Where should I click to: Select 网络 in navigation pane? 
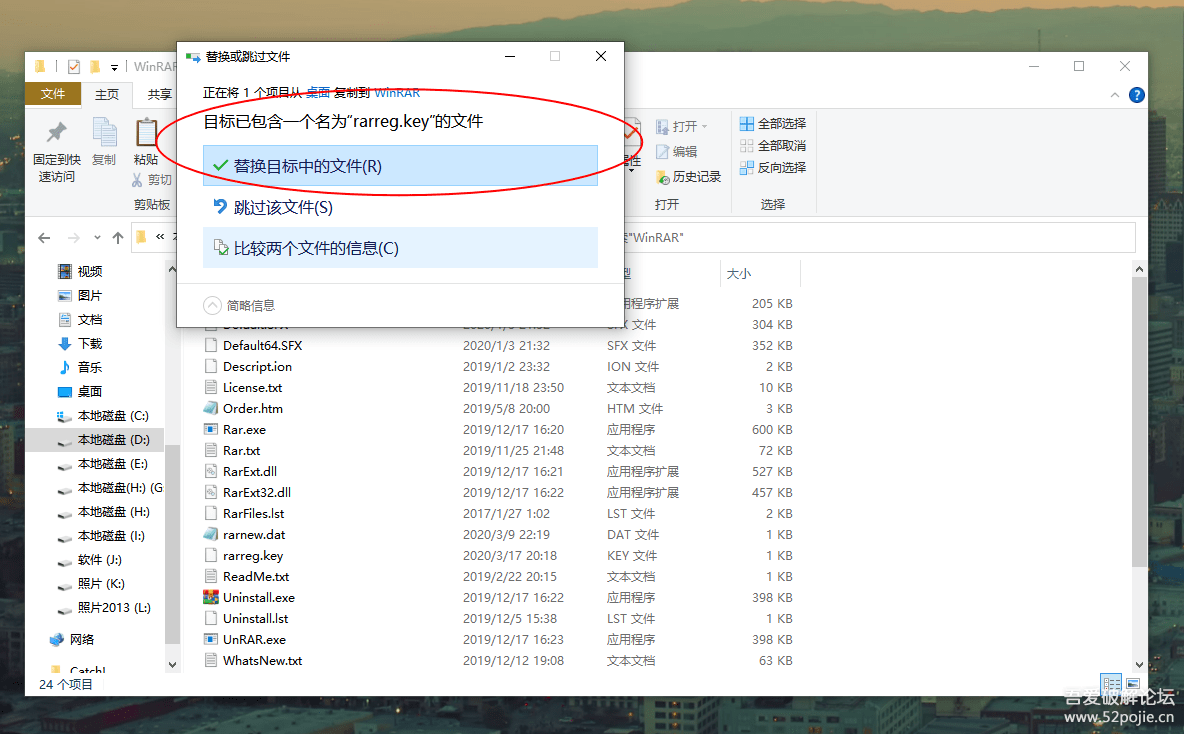click(x=82, y=640)
